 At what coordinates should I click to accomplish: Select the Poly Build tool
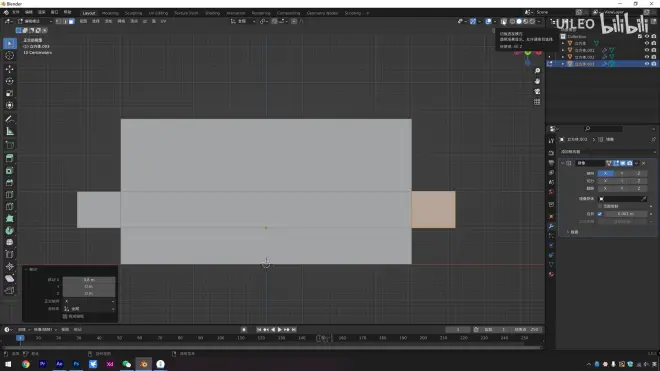click(10, 219)
